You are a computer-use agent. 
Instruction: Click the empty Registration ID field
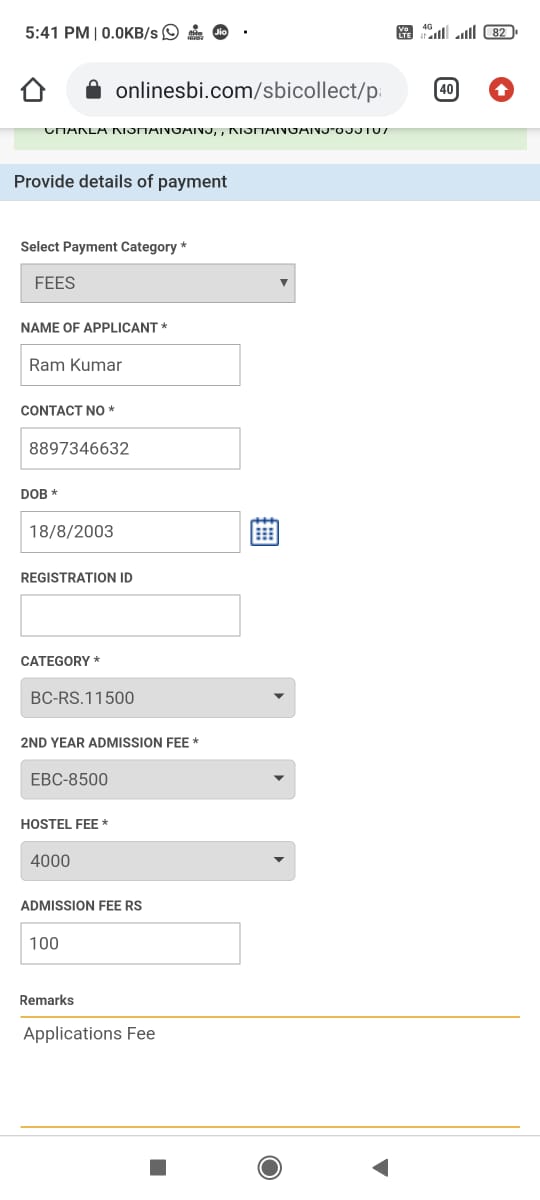(x=130, y=615)
